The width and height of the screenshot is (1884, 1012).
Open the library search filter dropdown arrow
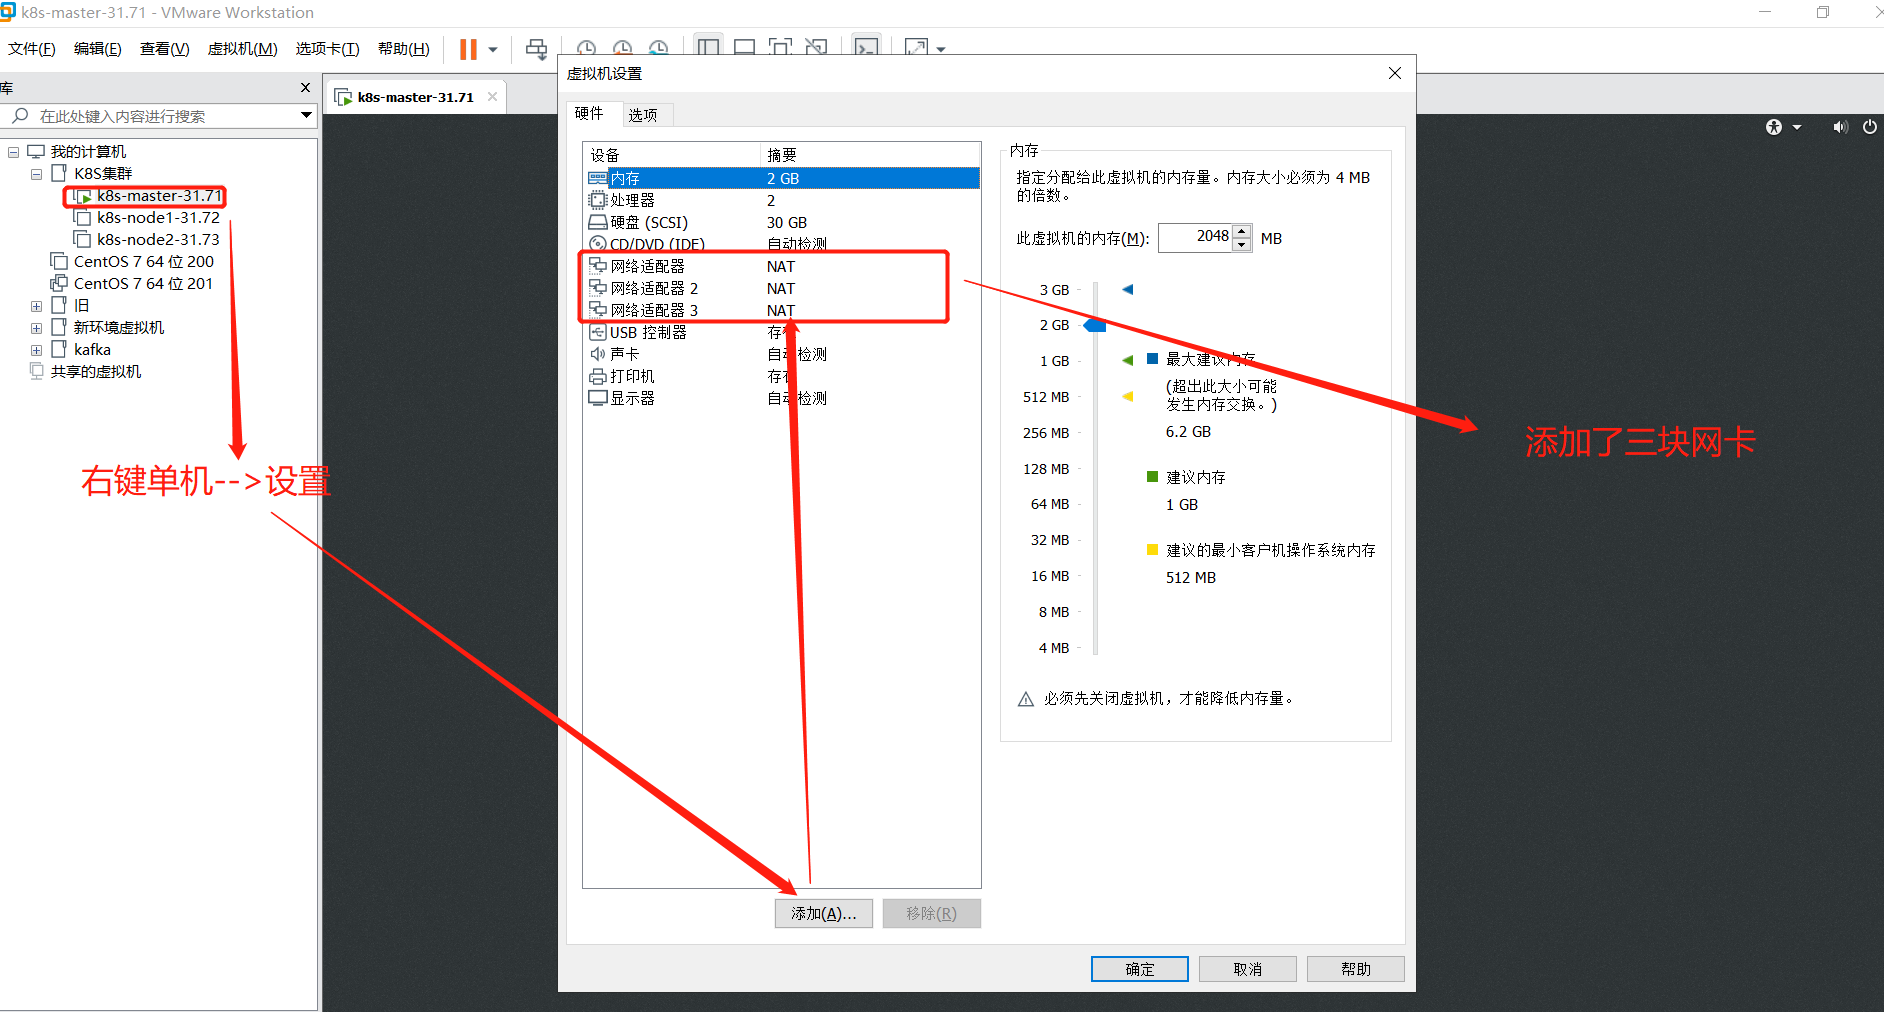(x=306, y=116)
